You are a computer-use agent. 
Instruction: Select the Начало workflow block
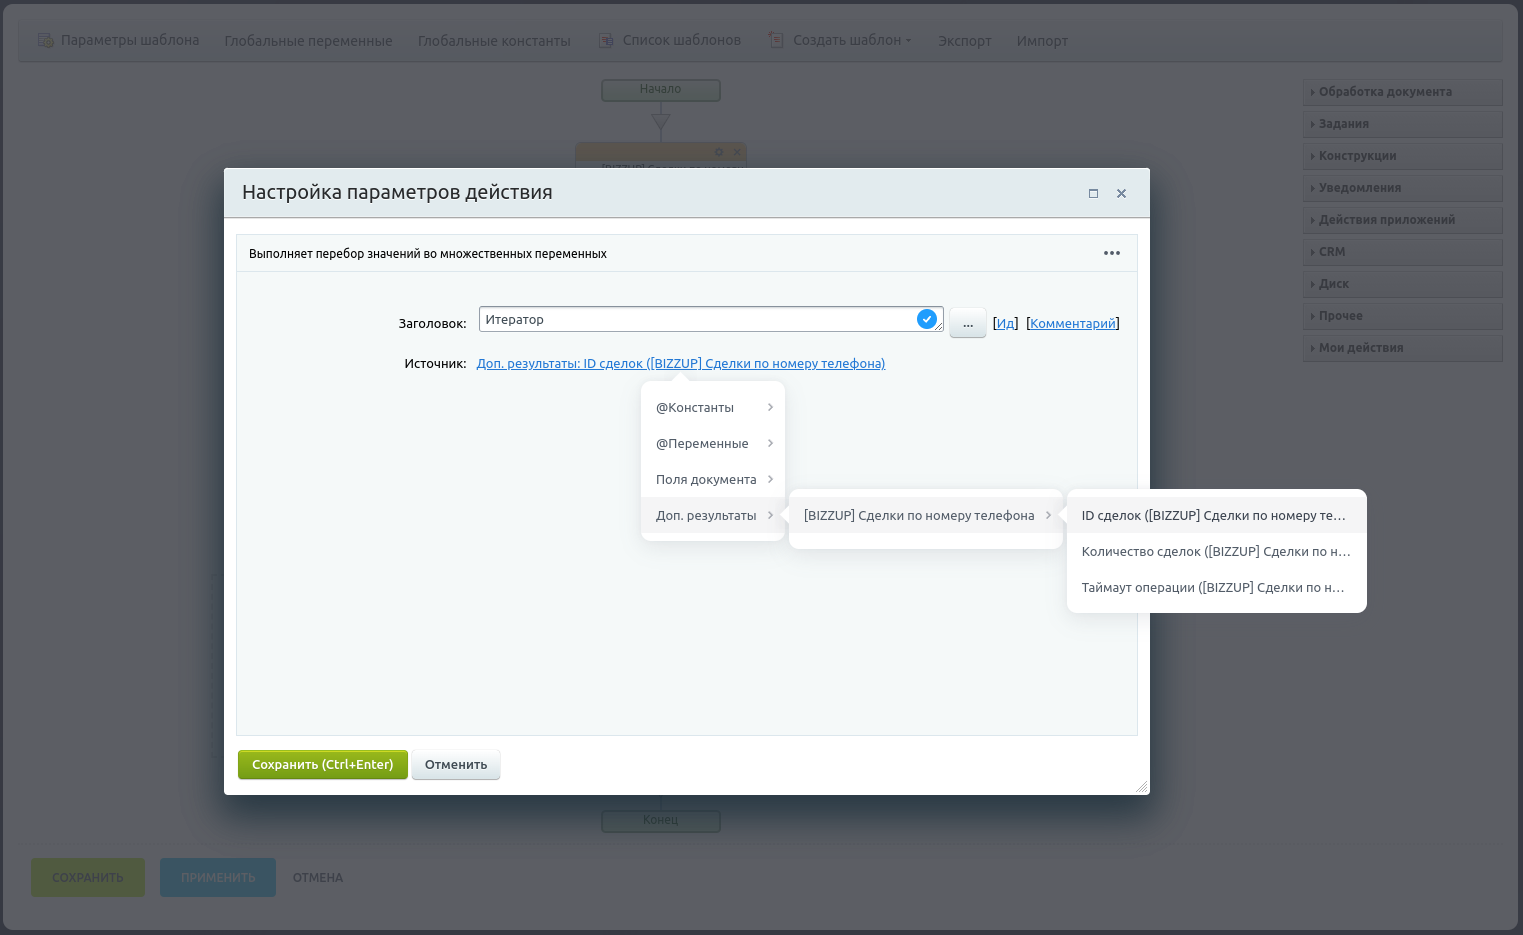click(661, 90)
